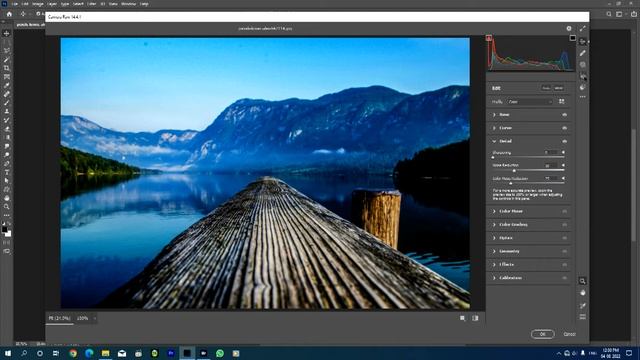Viewport: 640px width, 360px height.
Task: Select the Horizontal Type tool
Action: point(7,172)
